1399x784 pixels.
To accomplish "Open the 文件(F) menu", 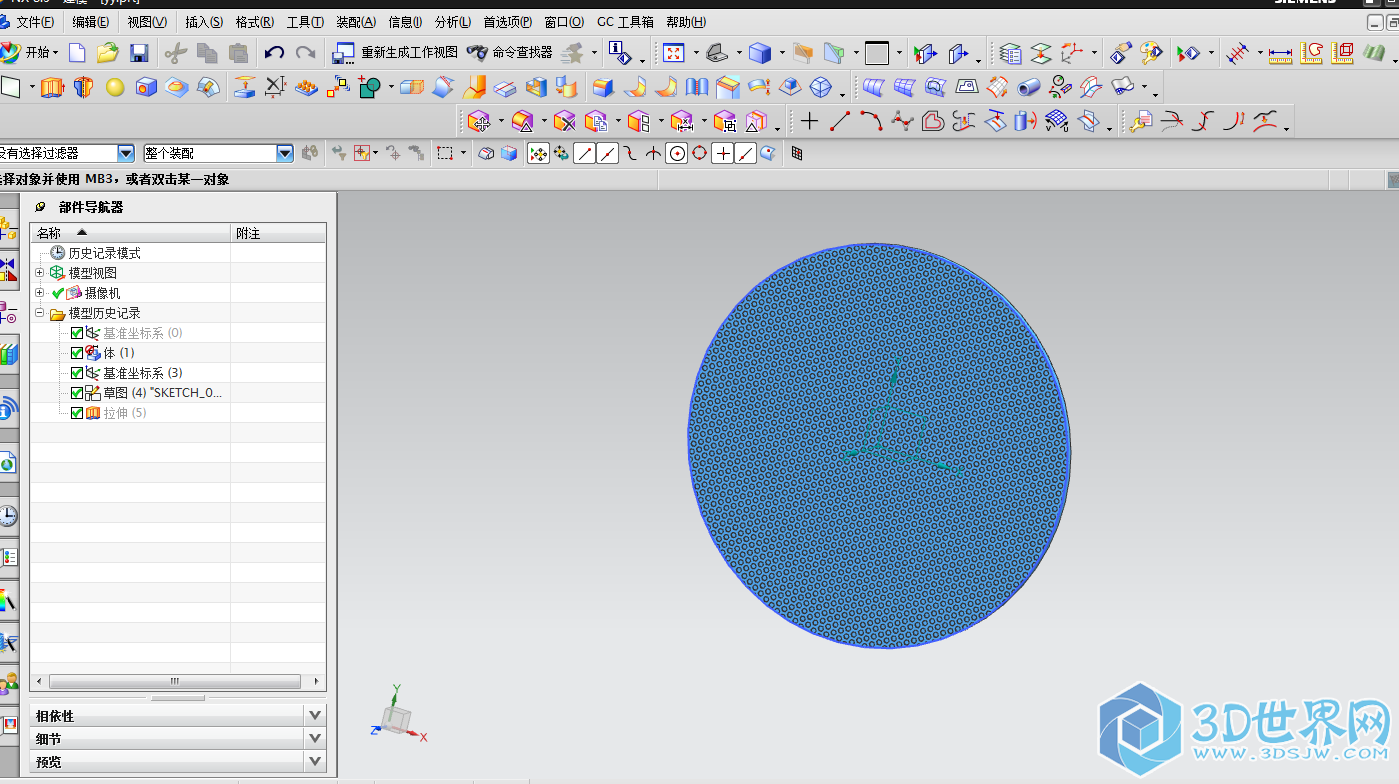I will (35, 22).
